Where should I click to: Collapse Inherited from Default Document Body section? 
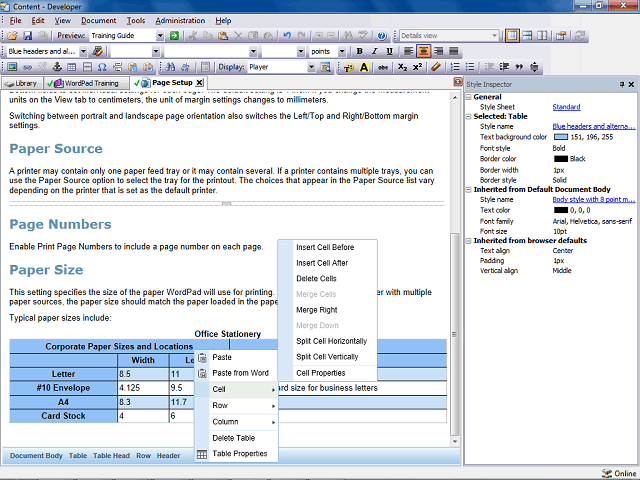pyautogui.click(x=469, y=189)
